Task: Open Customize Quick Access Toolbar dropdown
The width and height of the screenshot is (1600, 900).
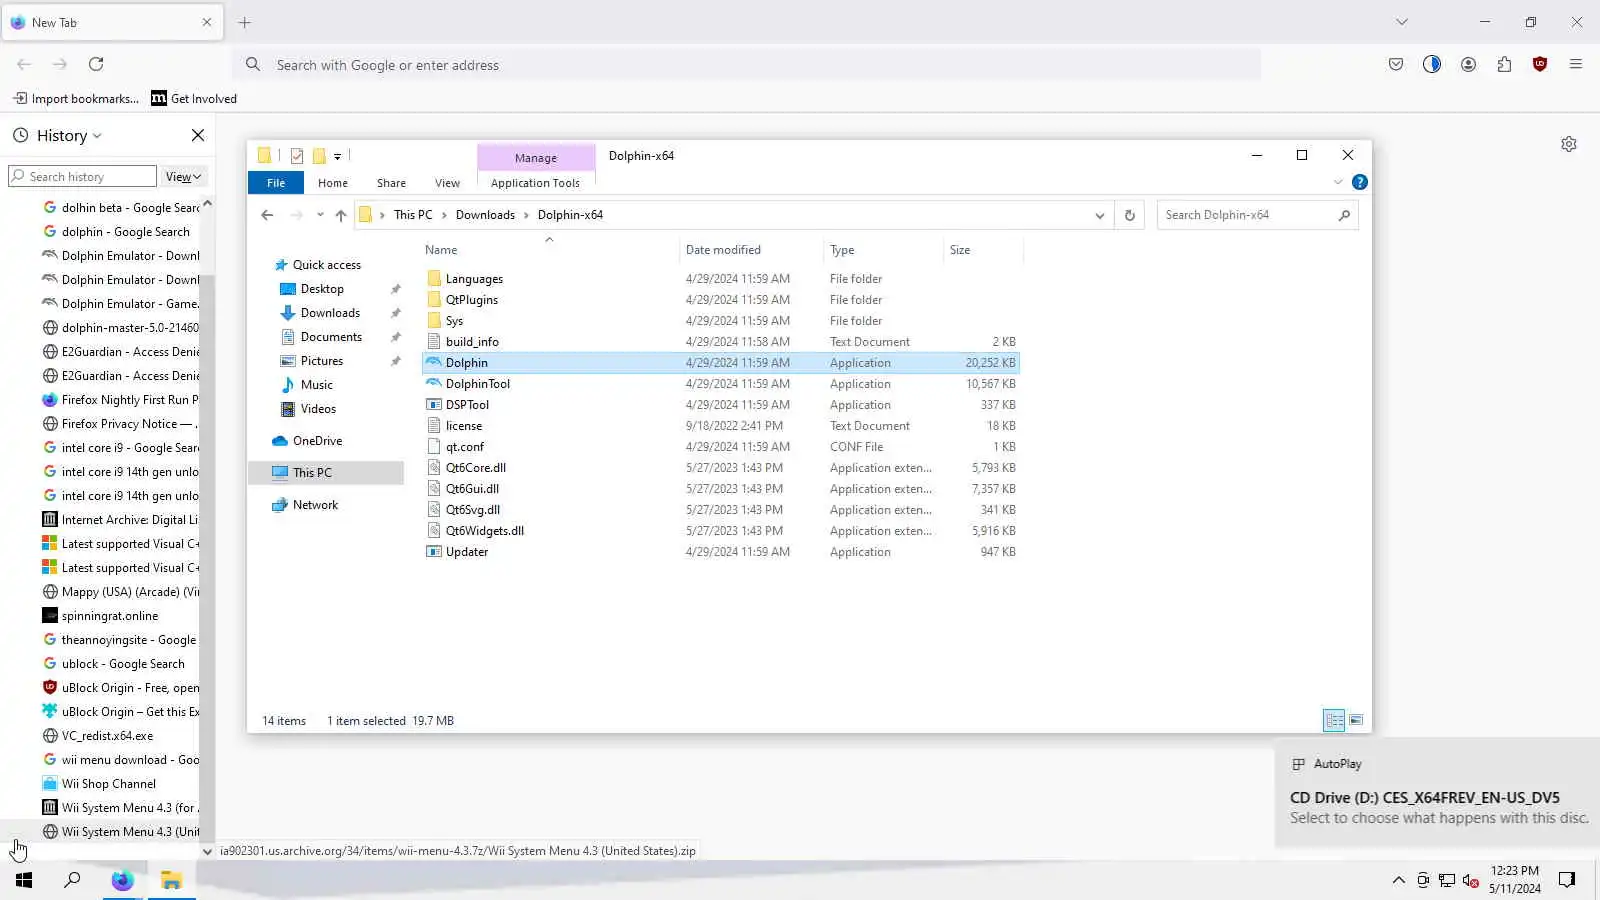Action: click(x=338, y=156)
